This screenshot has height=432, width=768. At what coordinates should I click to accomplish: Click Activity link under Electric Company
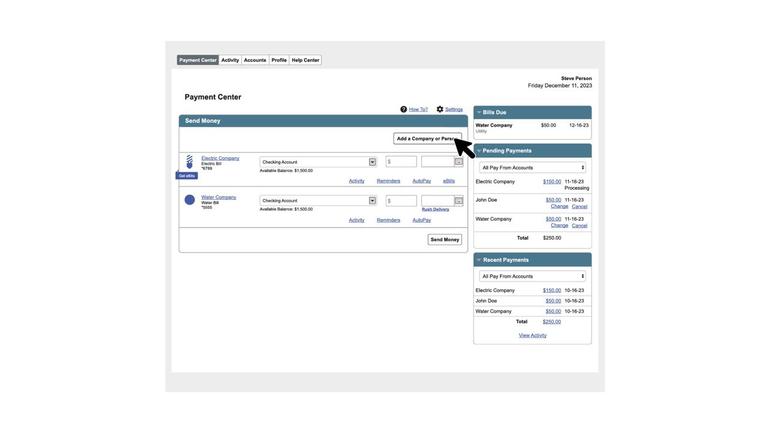pyautogui.click(x=357, y=181)
